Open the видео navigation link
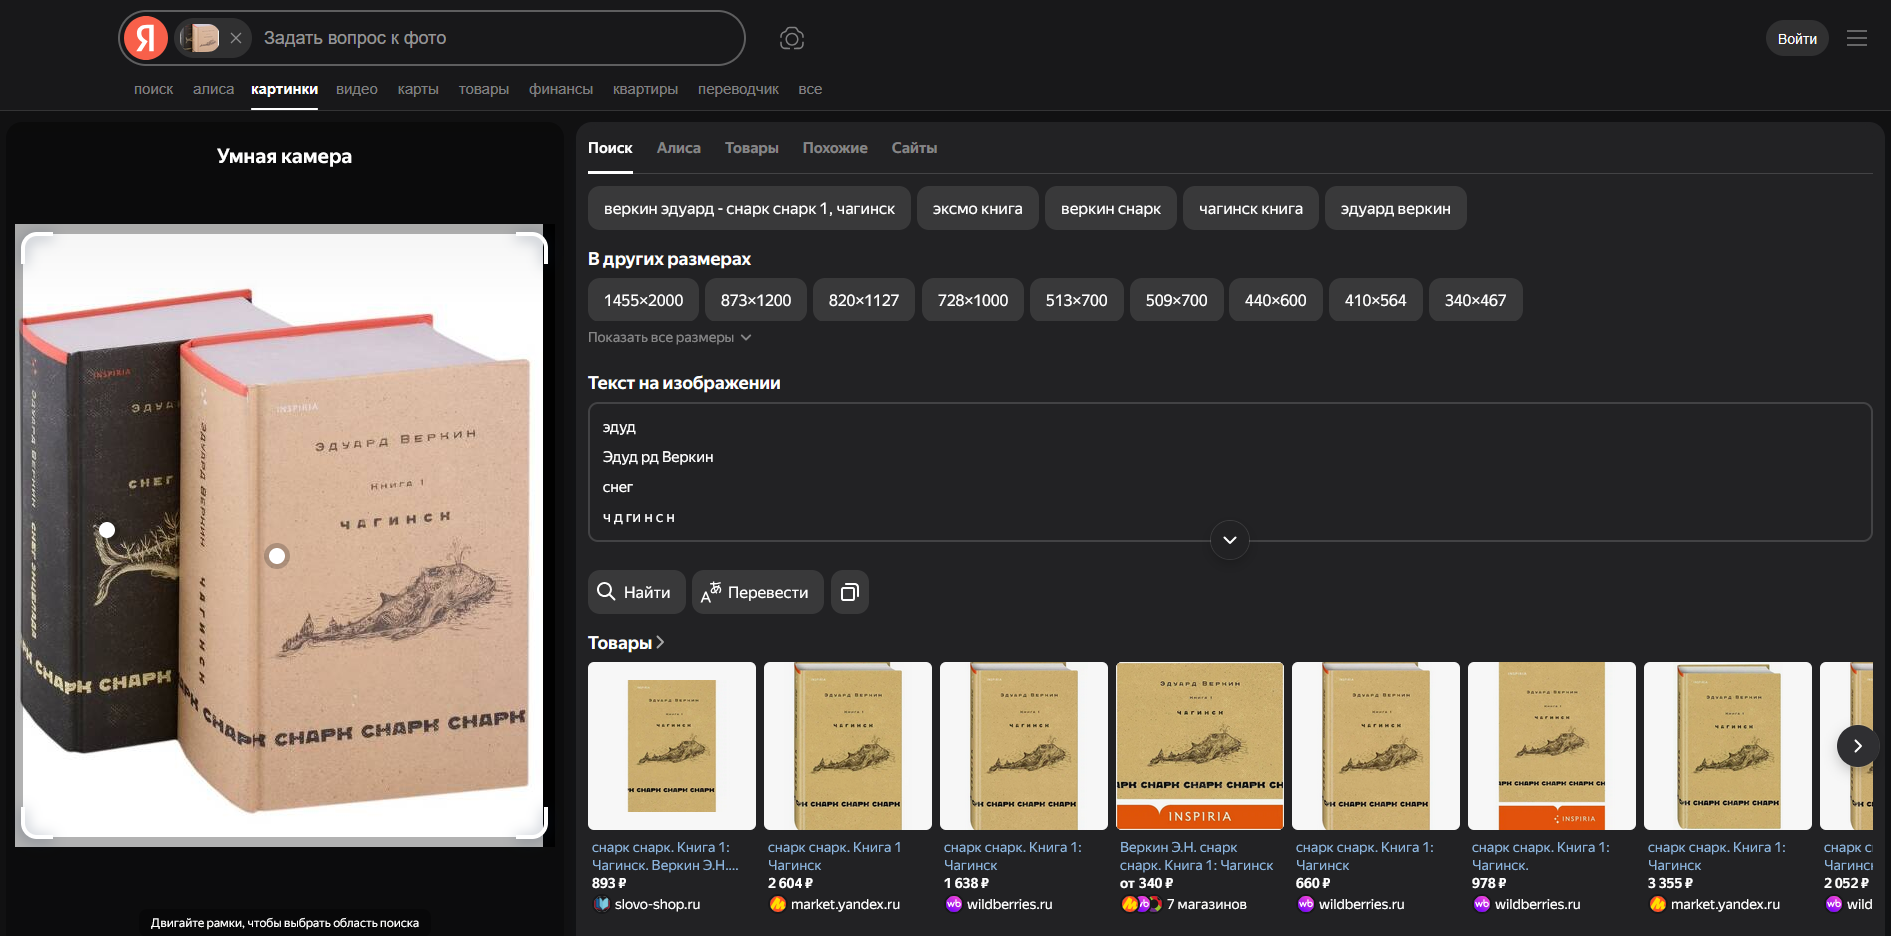This screenshot has width=1891, height=936. click(357, 89)
